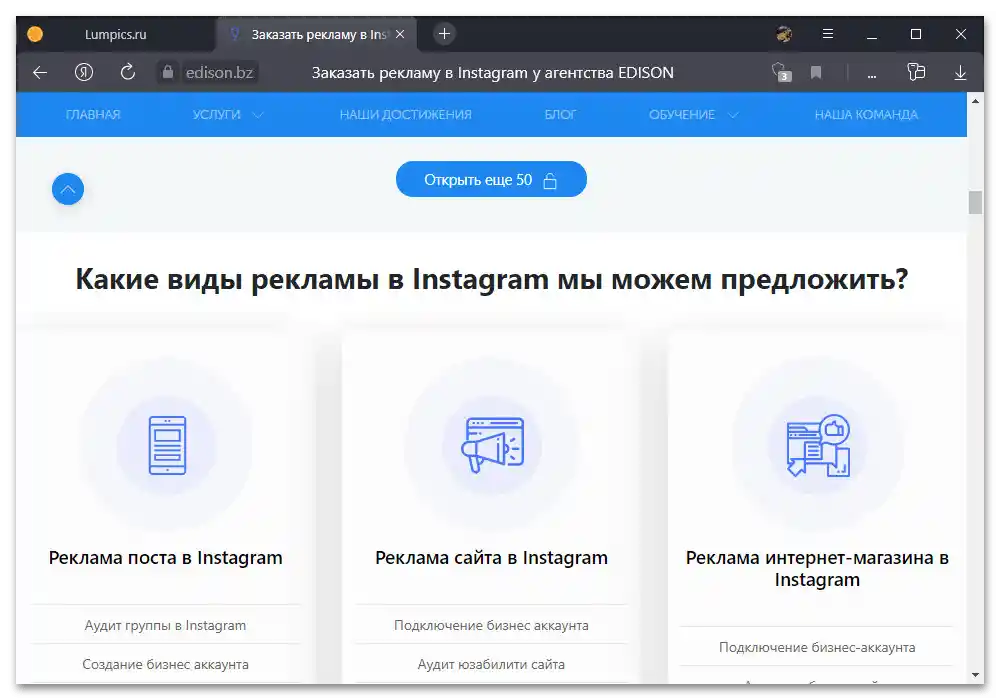Click the scrollbar down arrow
Image resolution: width=1000 pixels, height=700 pixels.
coord(975,675)
